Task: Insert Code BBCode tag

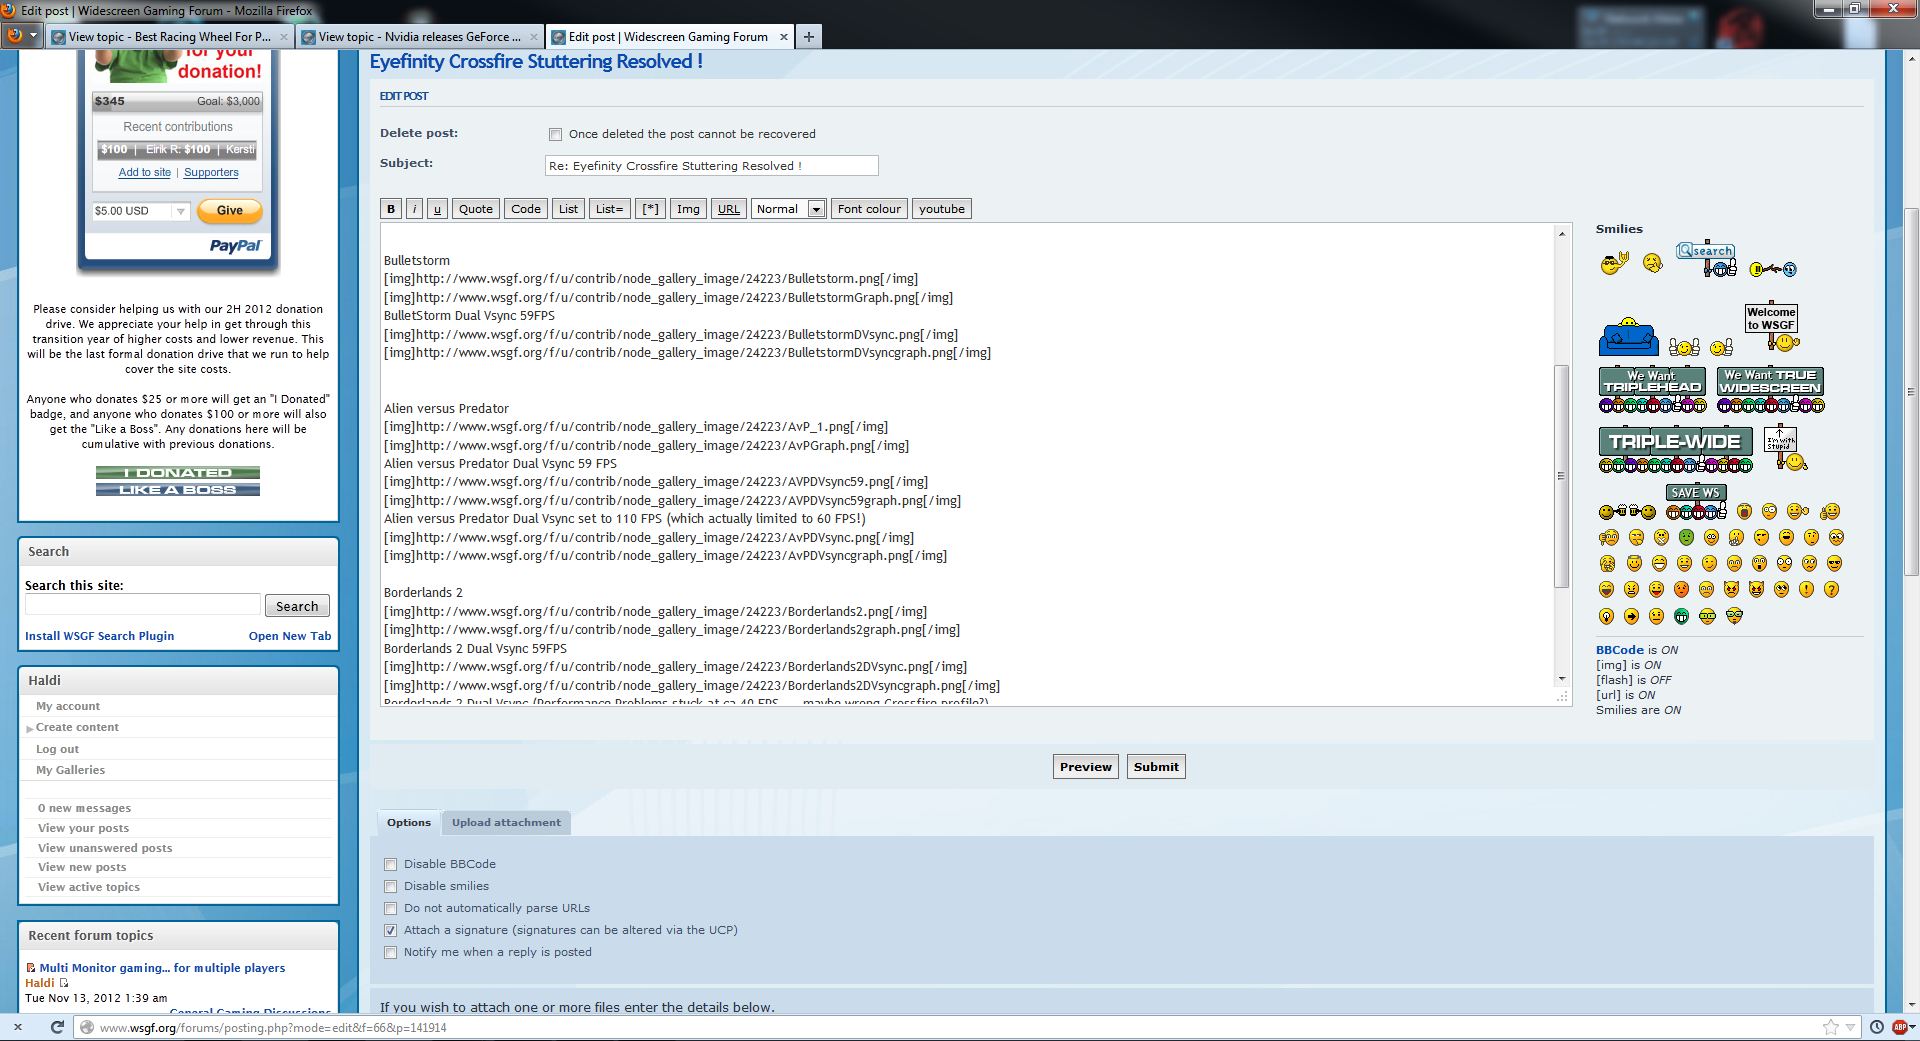Action: point(526,209)
